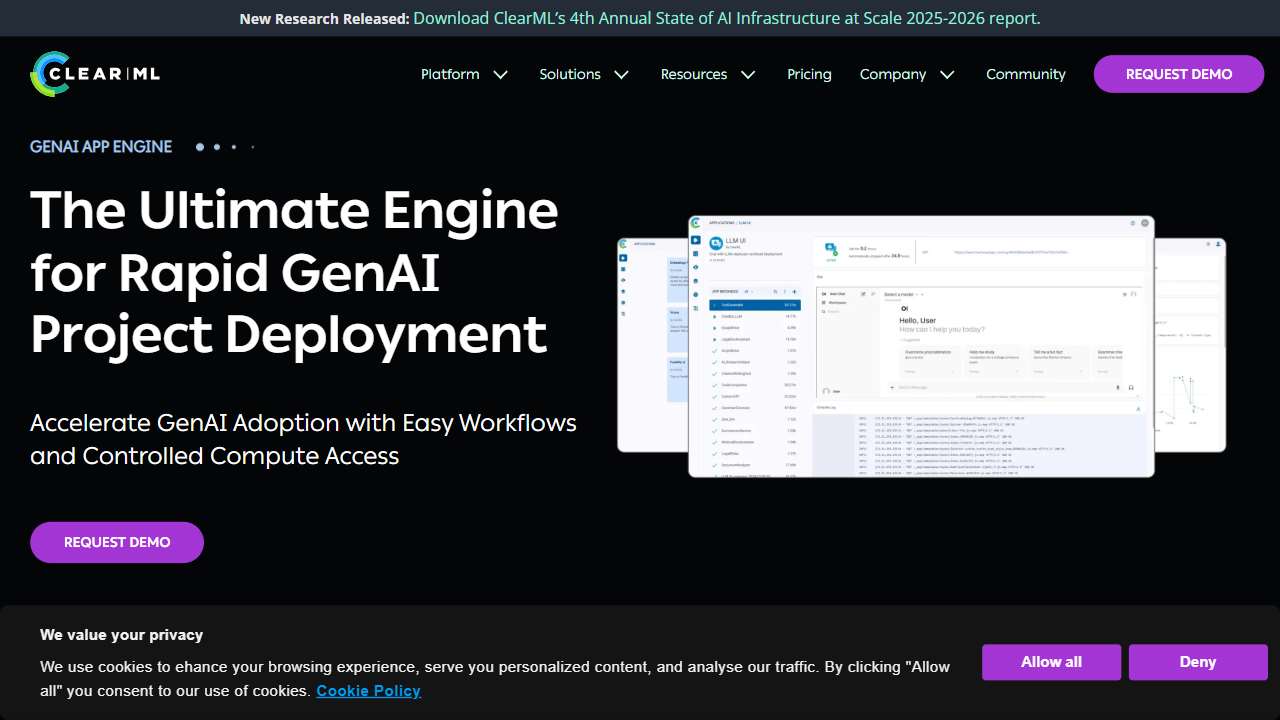Screen dimensions: 1280x720
Task: Open the State of AI Infrastructure report link
Action: pyautogui.click(x=726, y=18)
